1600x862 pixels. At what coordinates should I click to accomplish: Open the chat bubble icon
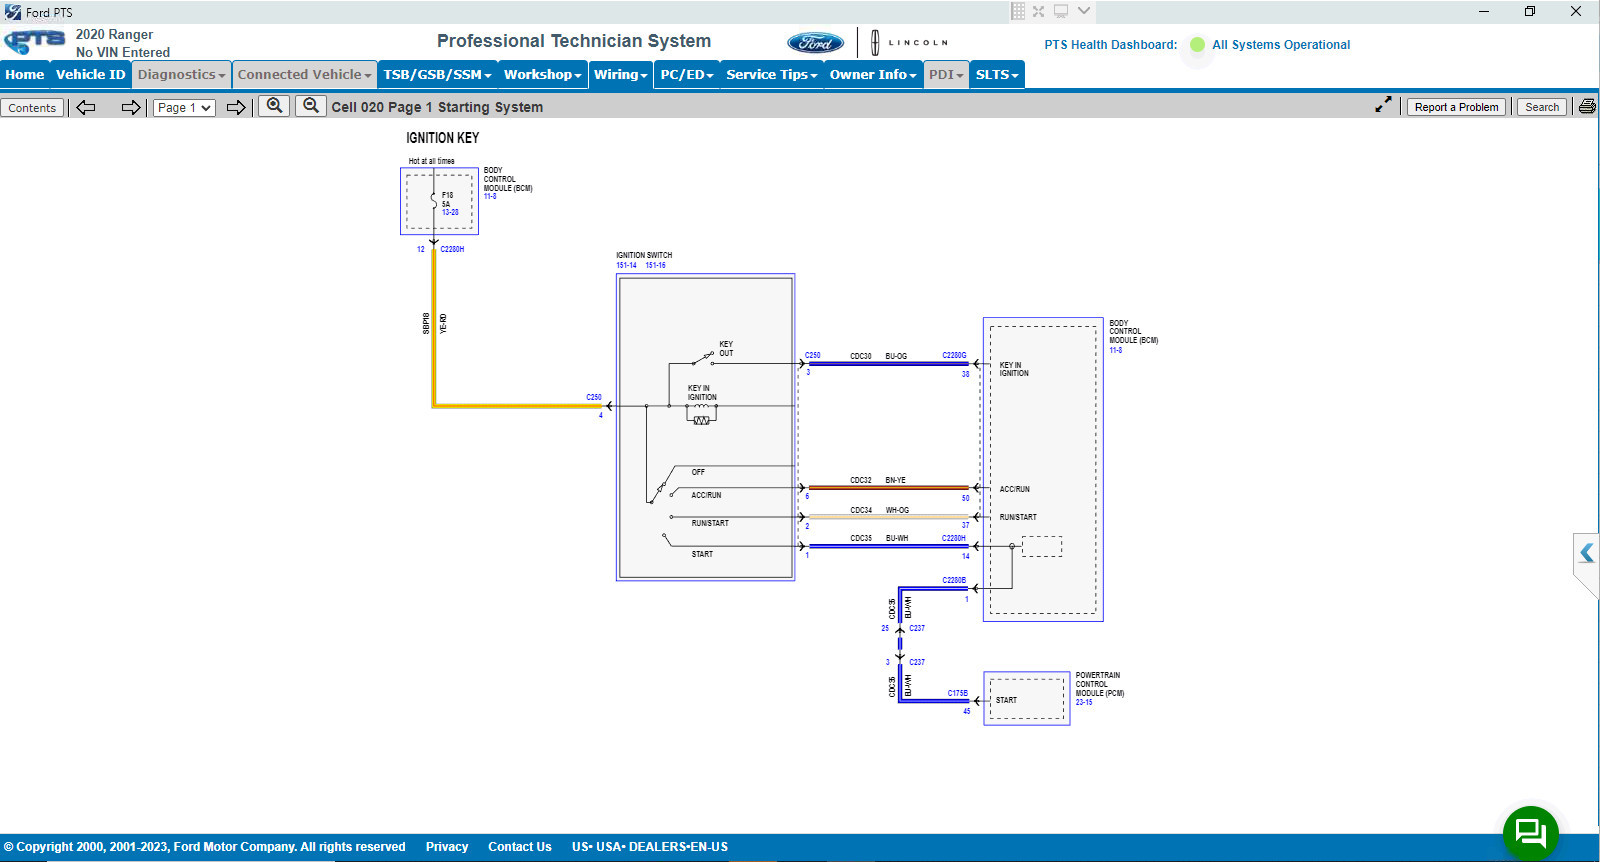[1530, 832]
